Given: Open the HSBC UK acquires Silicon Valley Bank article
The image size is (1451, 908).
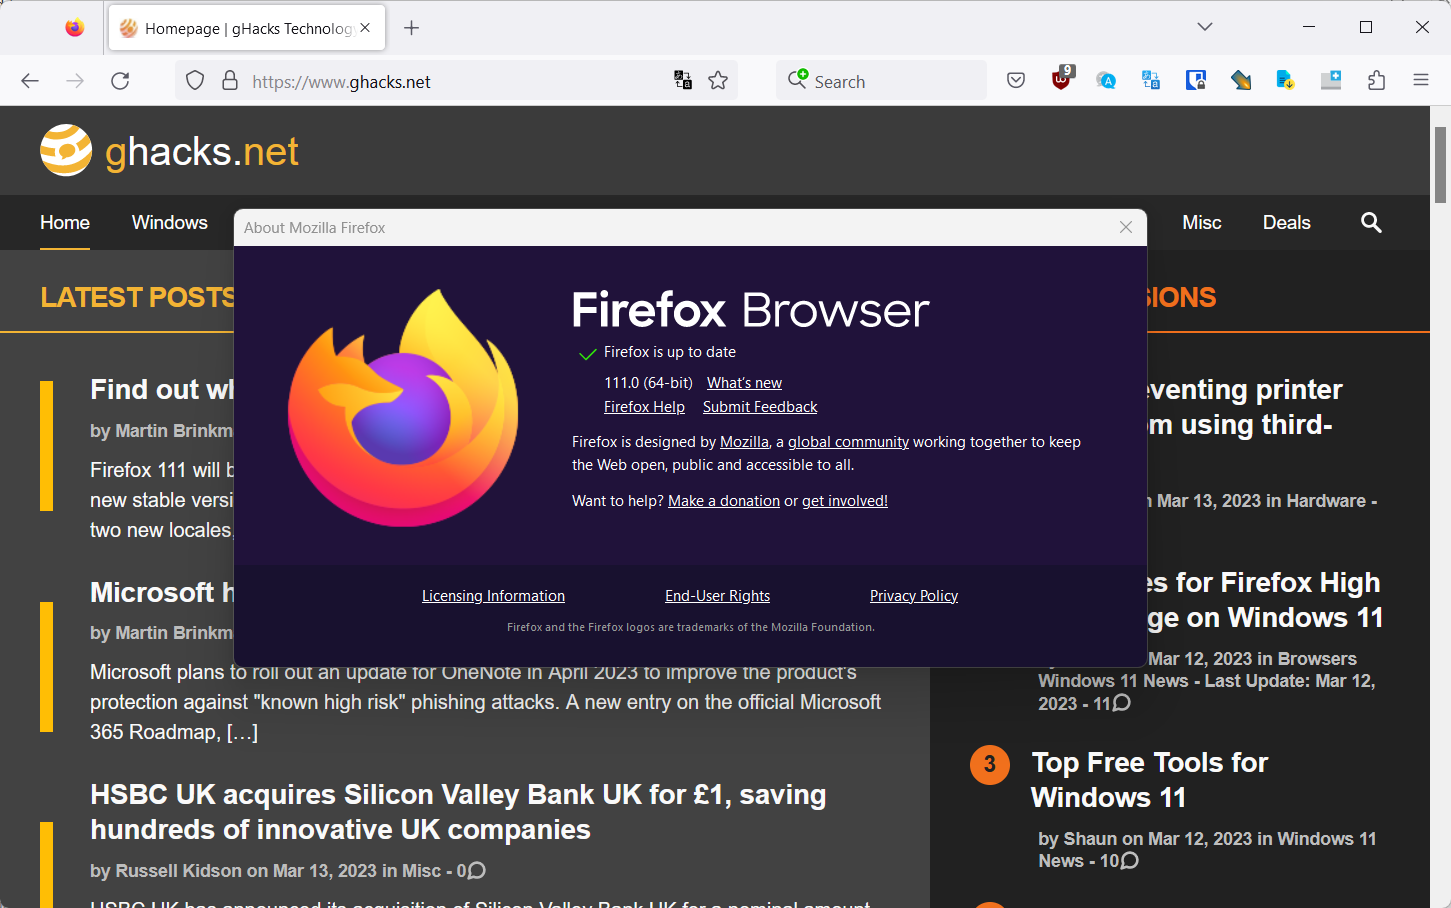Looking at the screenshot, I should click(x=458, y=812).
